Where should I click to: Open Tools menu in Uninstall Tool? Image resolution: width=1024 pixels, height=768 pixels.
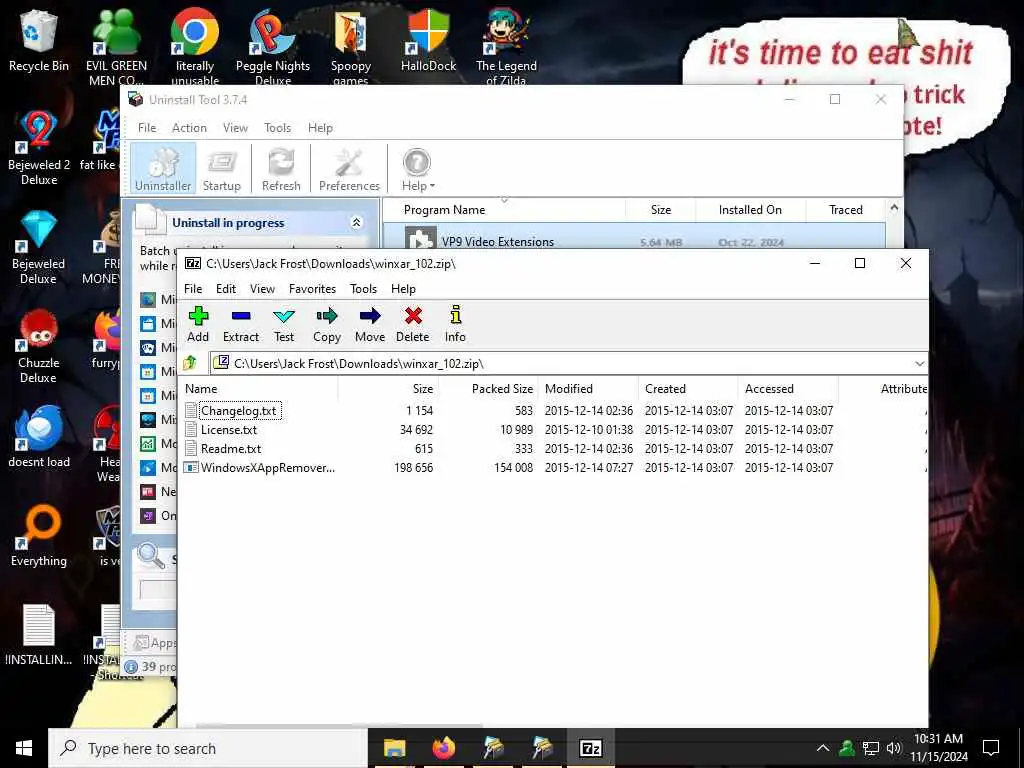[278, 128]
